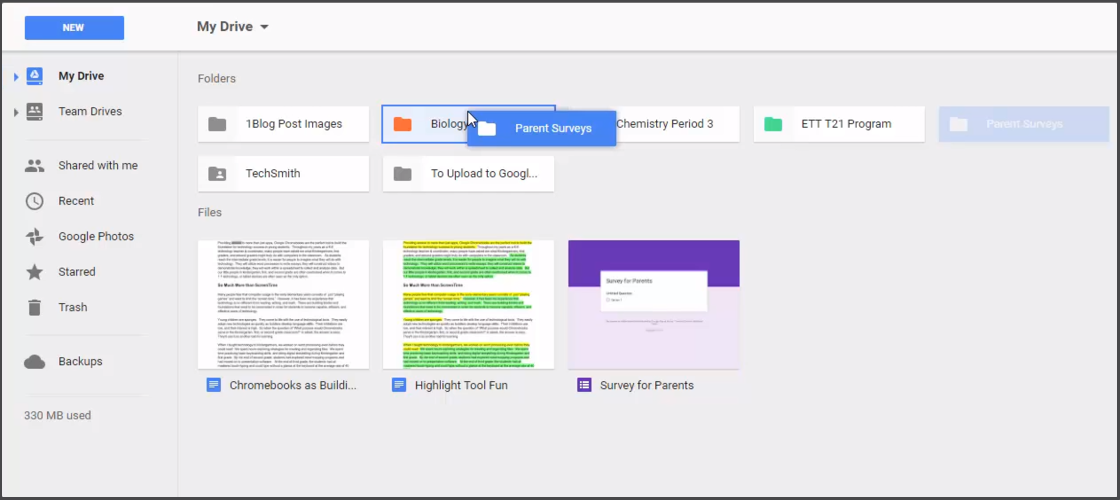
Task: Expand the My Drive tree arrow in sidebar
Action: (x=16, y=76)
